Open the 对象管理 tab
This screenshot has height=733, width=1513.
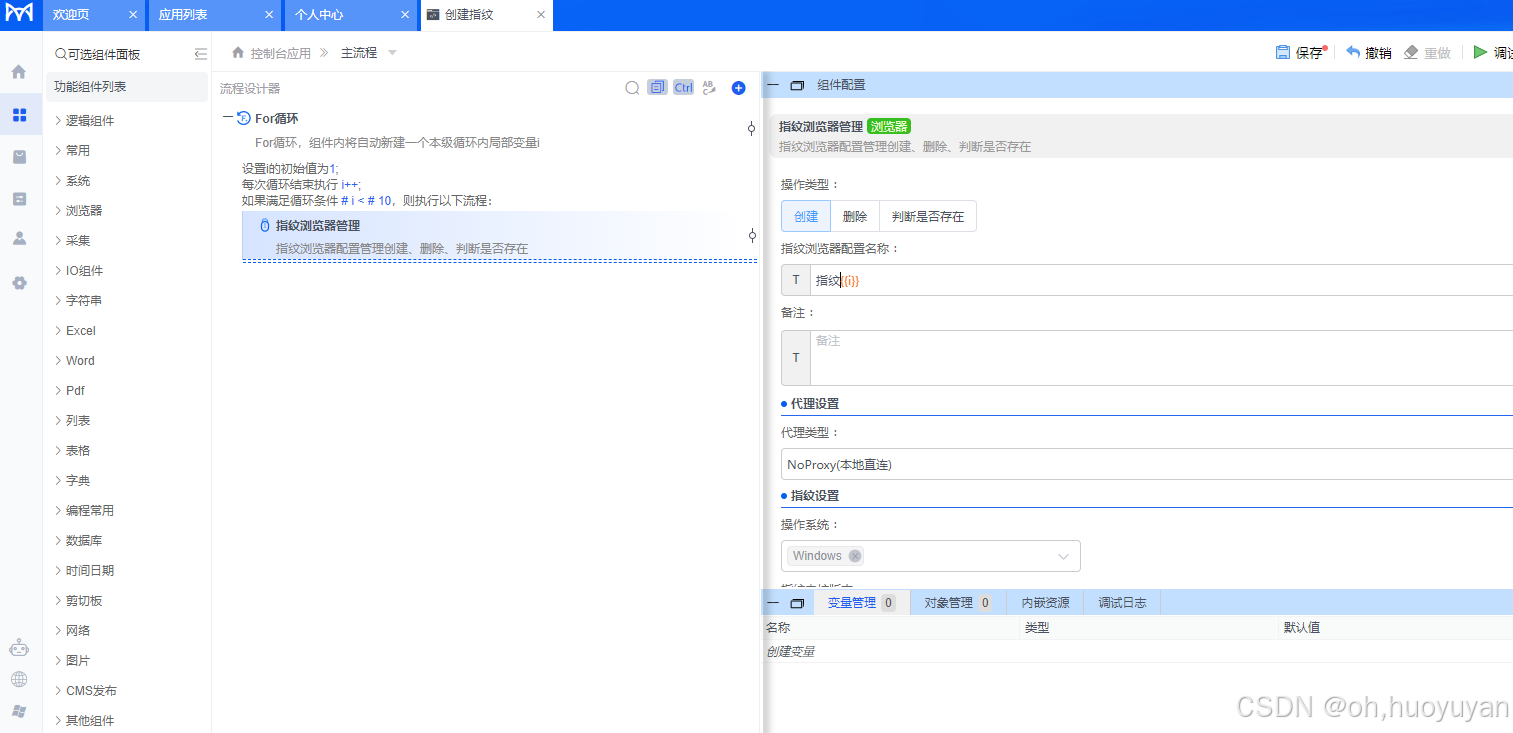958,603
